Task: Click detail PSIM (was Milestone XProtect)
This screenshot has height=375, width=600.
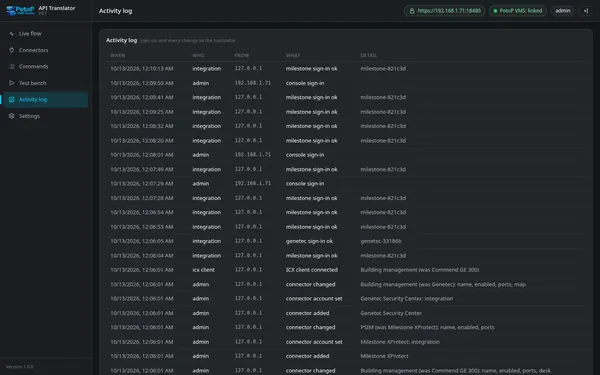Action: coord(427,327)
